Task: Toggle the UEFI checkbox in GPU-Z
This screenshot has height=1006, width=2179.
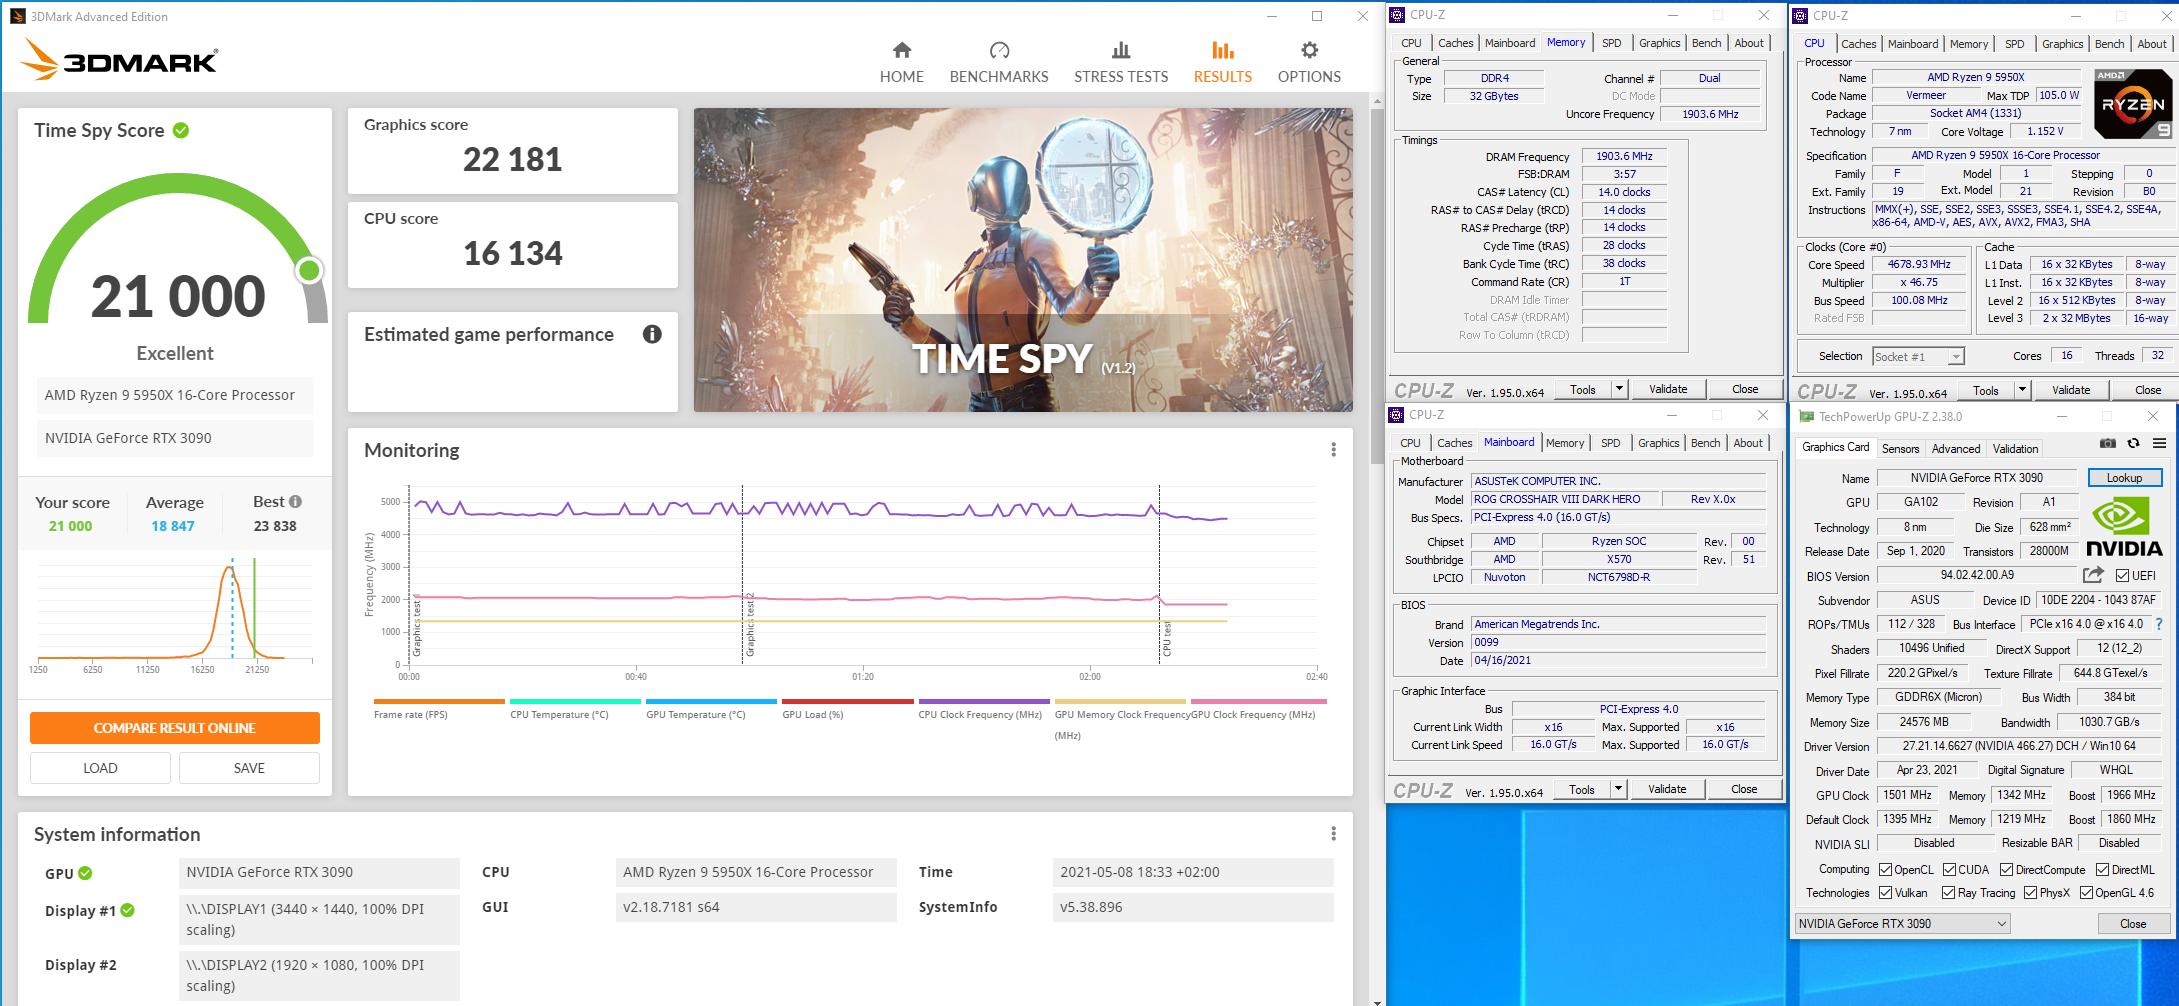Action: coord(2122,575)
